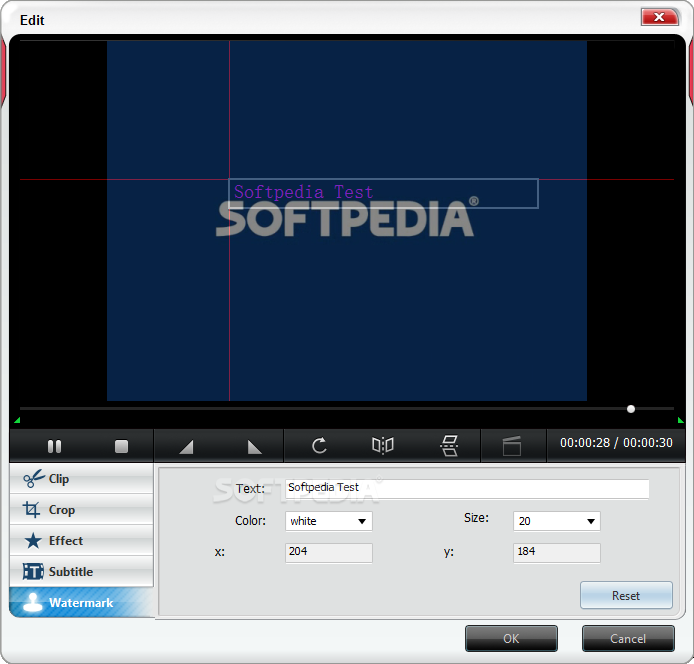The image size is (694, 664).
Task: Open the Color dropdown set to white
Action: (x=329, y=521)
